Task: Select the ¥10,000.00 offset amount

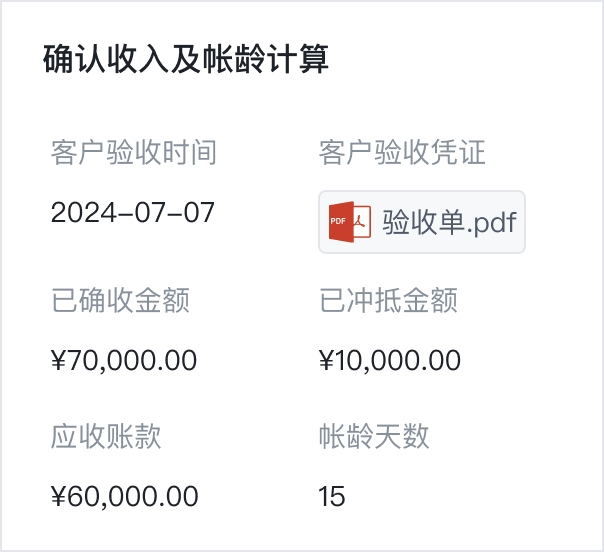Action: (390, 360)
